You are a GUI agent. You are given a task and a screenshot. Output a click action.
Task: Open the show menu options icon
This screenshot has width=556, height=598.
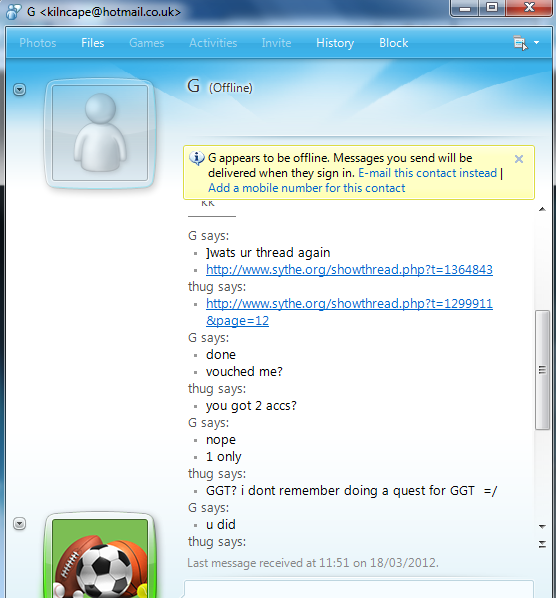pyautogui.click(x=520, y=43)
